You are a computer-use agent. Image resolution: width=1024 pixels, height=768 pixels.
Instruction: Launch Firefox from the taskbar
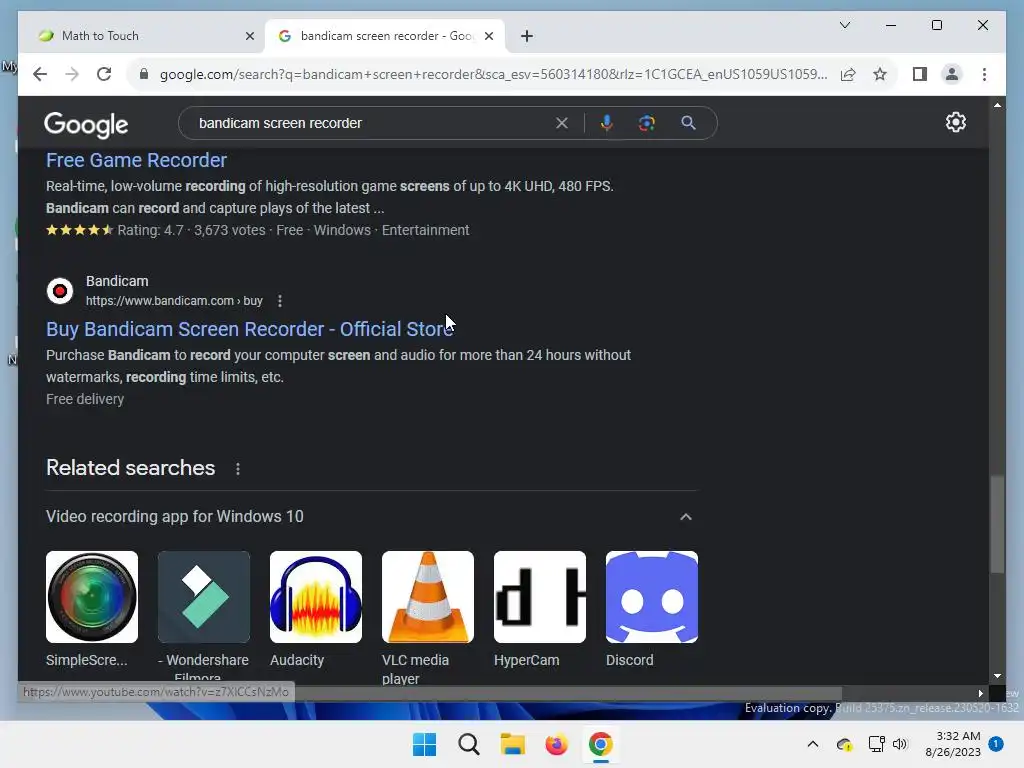(556, 744)
